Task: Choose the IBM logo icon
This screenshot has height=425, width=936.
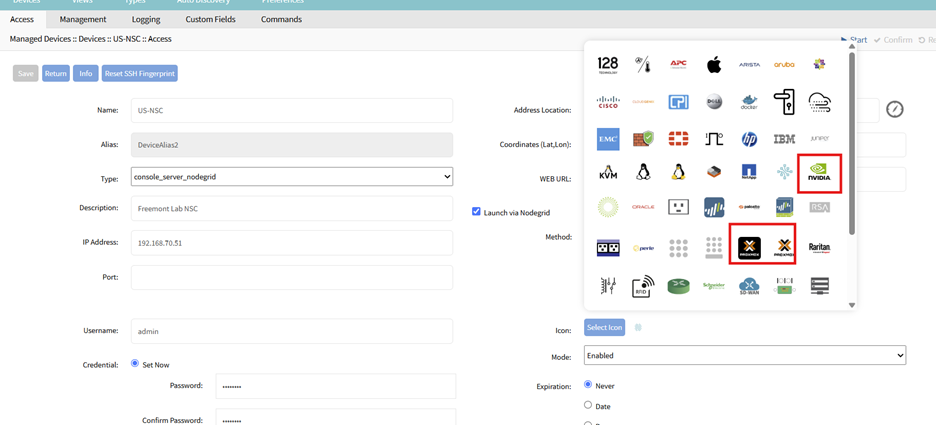Action: (x=784, y=139)
